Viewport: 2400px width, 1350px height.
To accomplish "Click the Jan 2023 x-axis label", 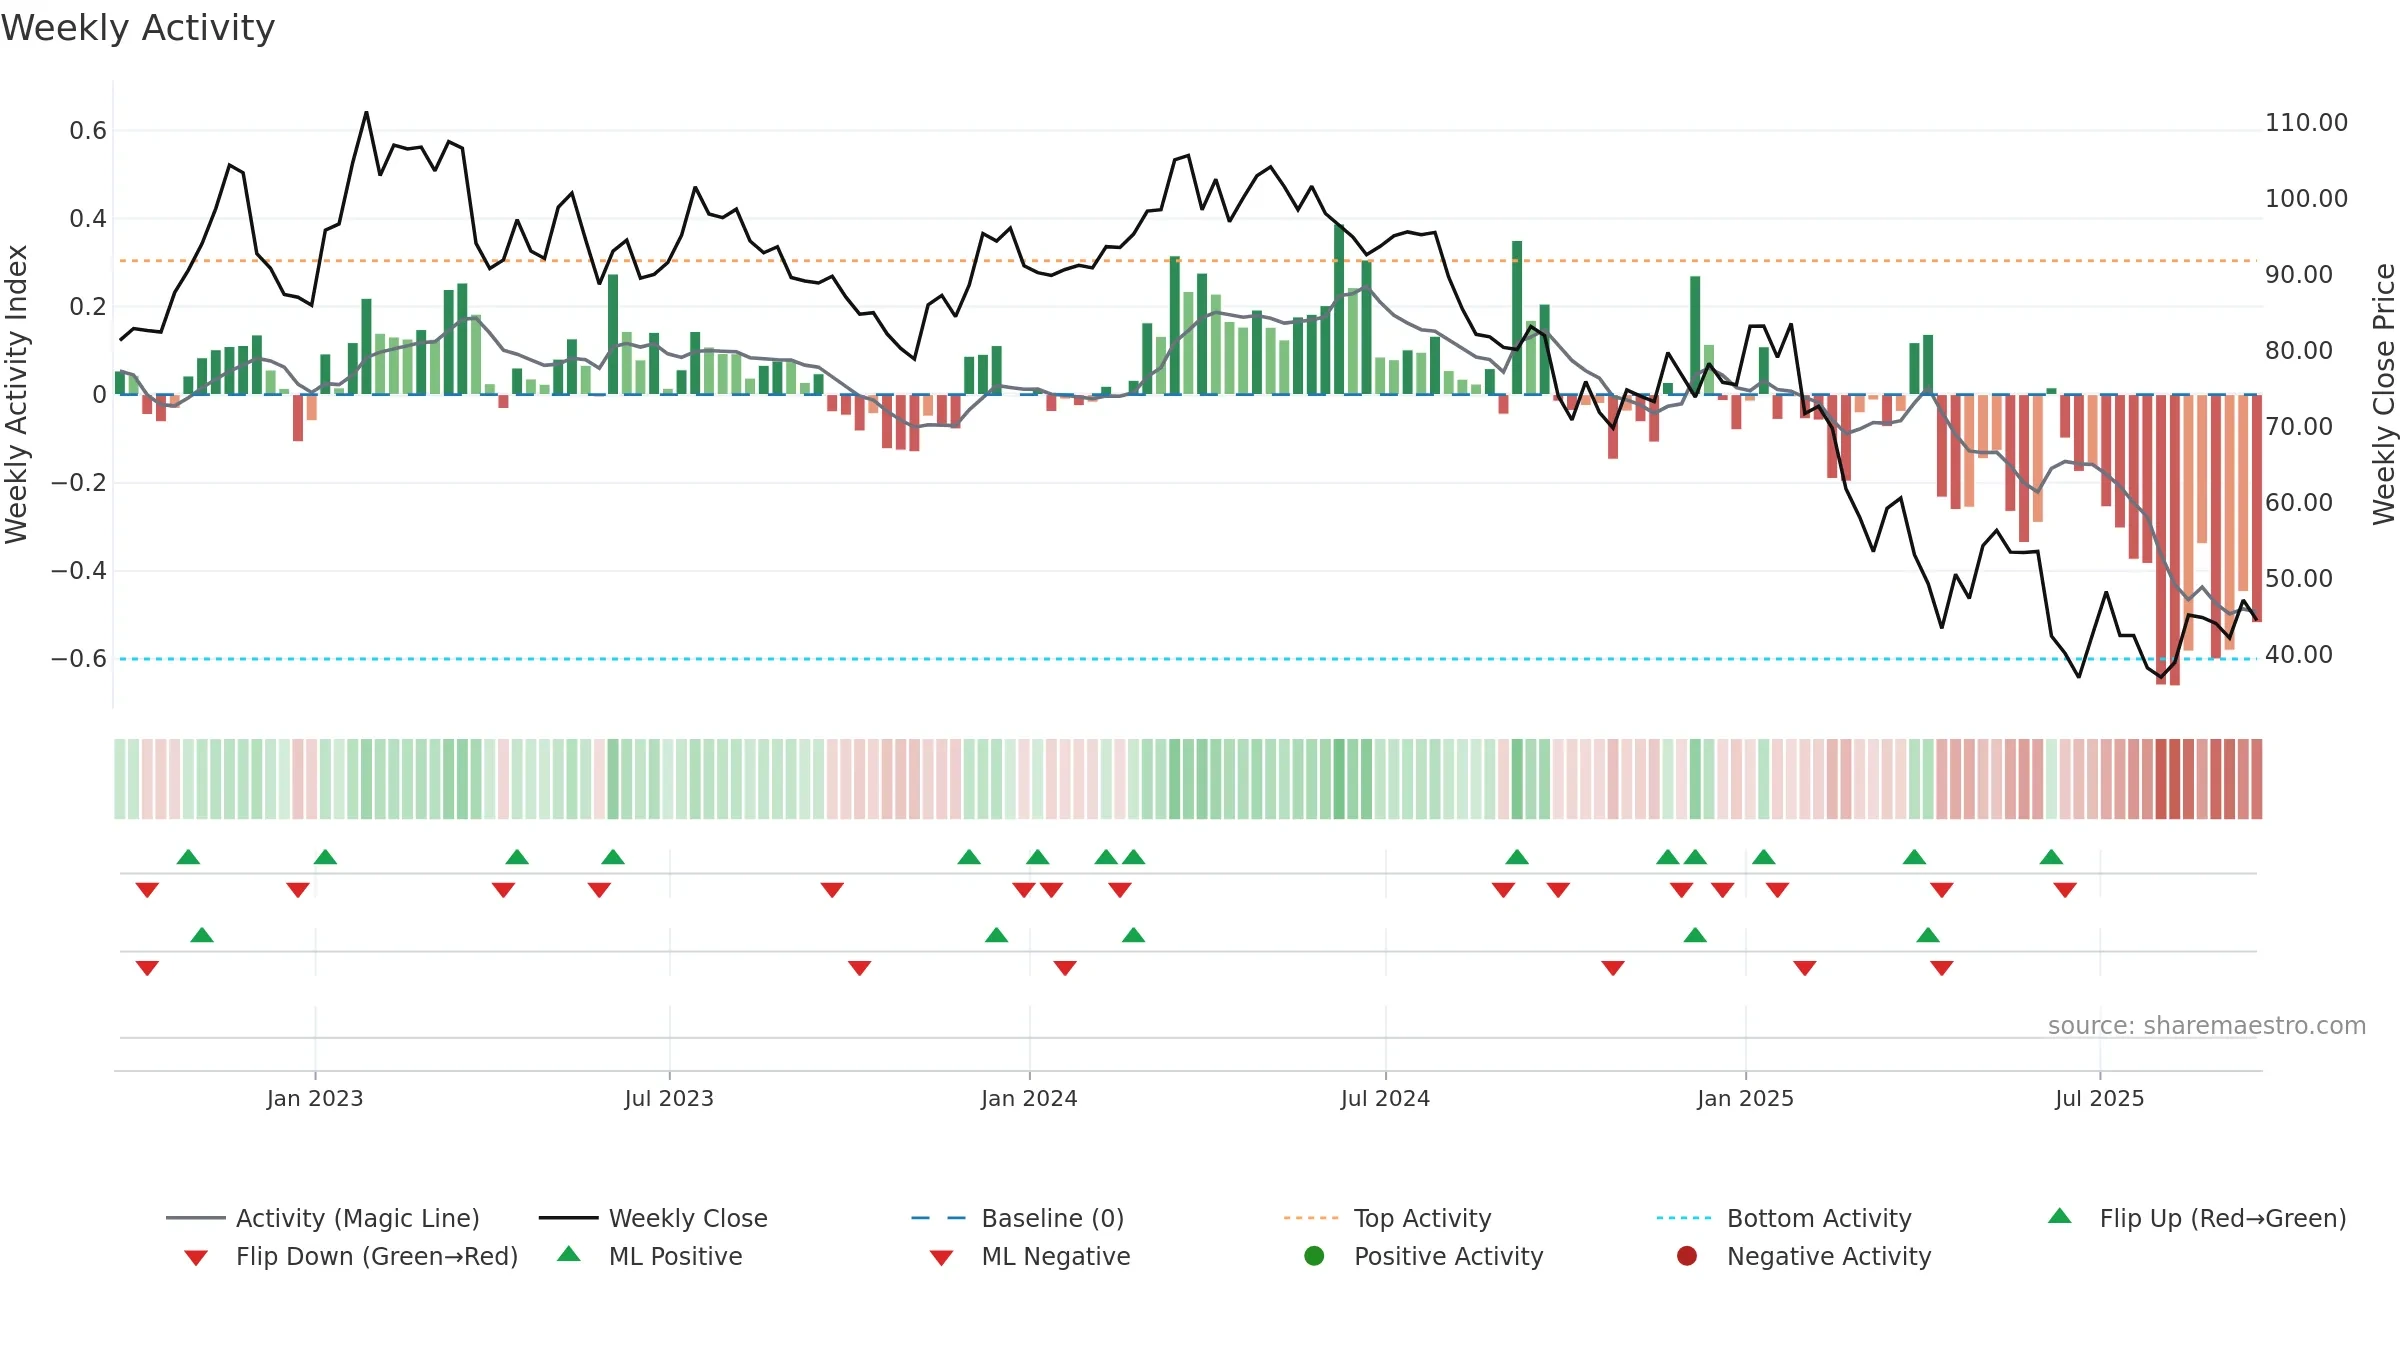I will click(x=315, y=1098).
